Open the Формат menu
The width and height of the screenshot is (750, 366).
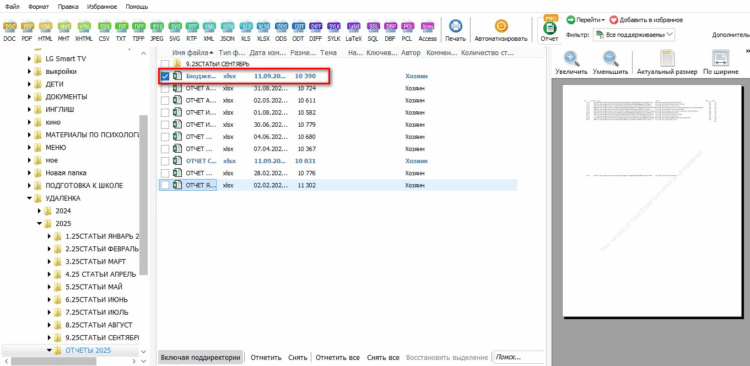tap(38, 7)
